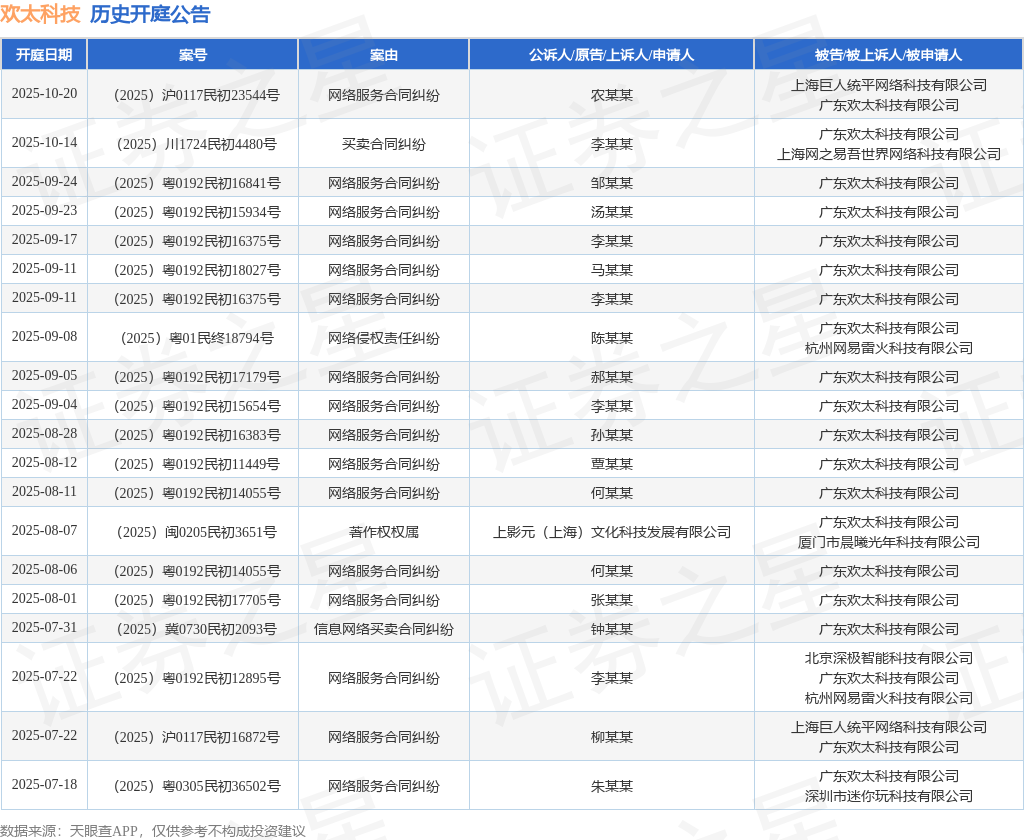Screen dimensions: 1024x840
Task: Click 杭州网易雷火科技有限公司 in the 2025-09-08 row
Action: coord(888,348)
